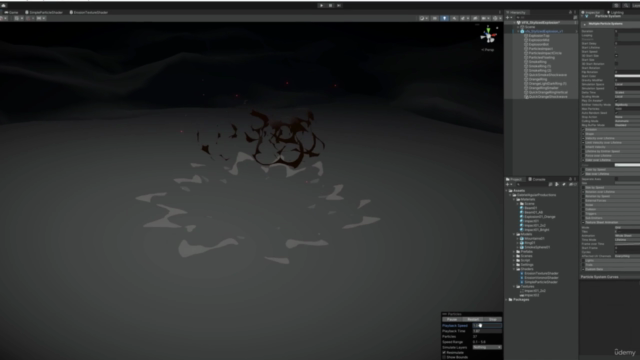This screenshot has height=360, width=640.
Task: Select OrangeRingSmaller in the Hierarchy
Action: [543, 88]
